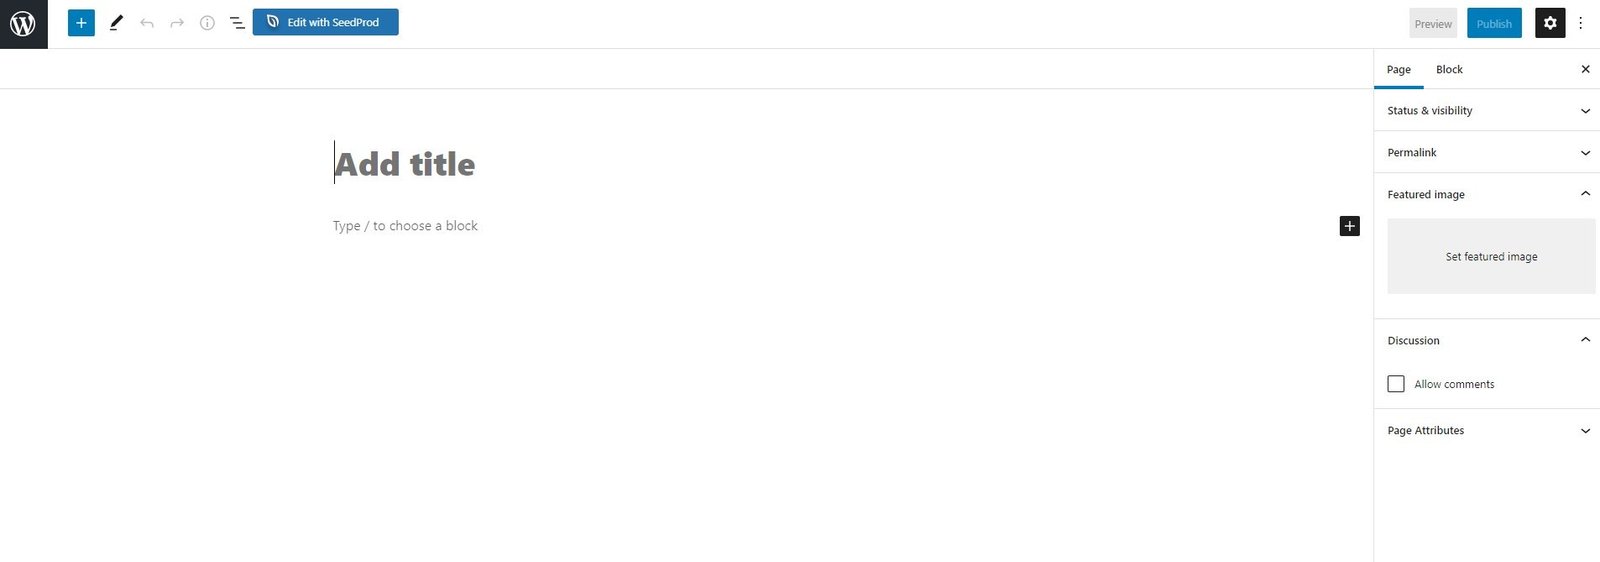
Task: Click the Edit with SeedProd button
Action: tap(326, 22)
